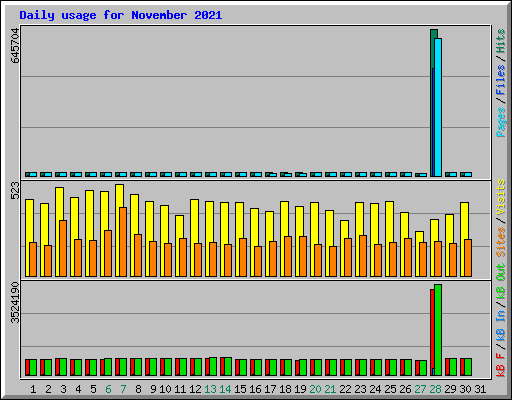Click the chart title 'Daily usage for November 2021'

click(x=121, y=15)
